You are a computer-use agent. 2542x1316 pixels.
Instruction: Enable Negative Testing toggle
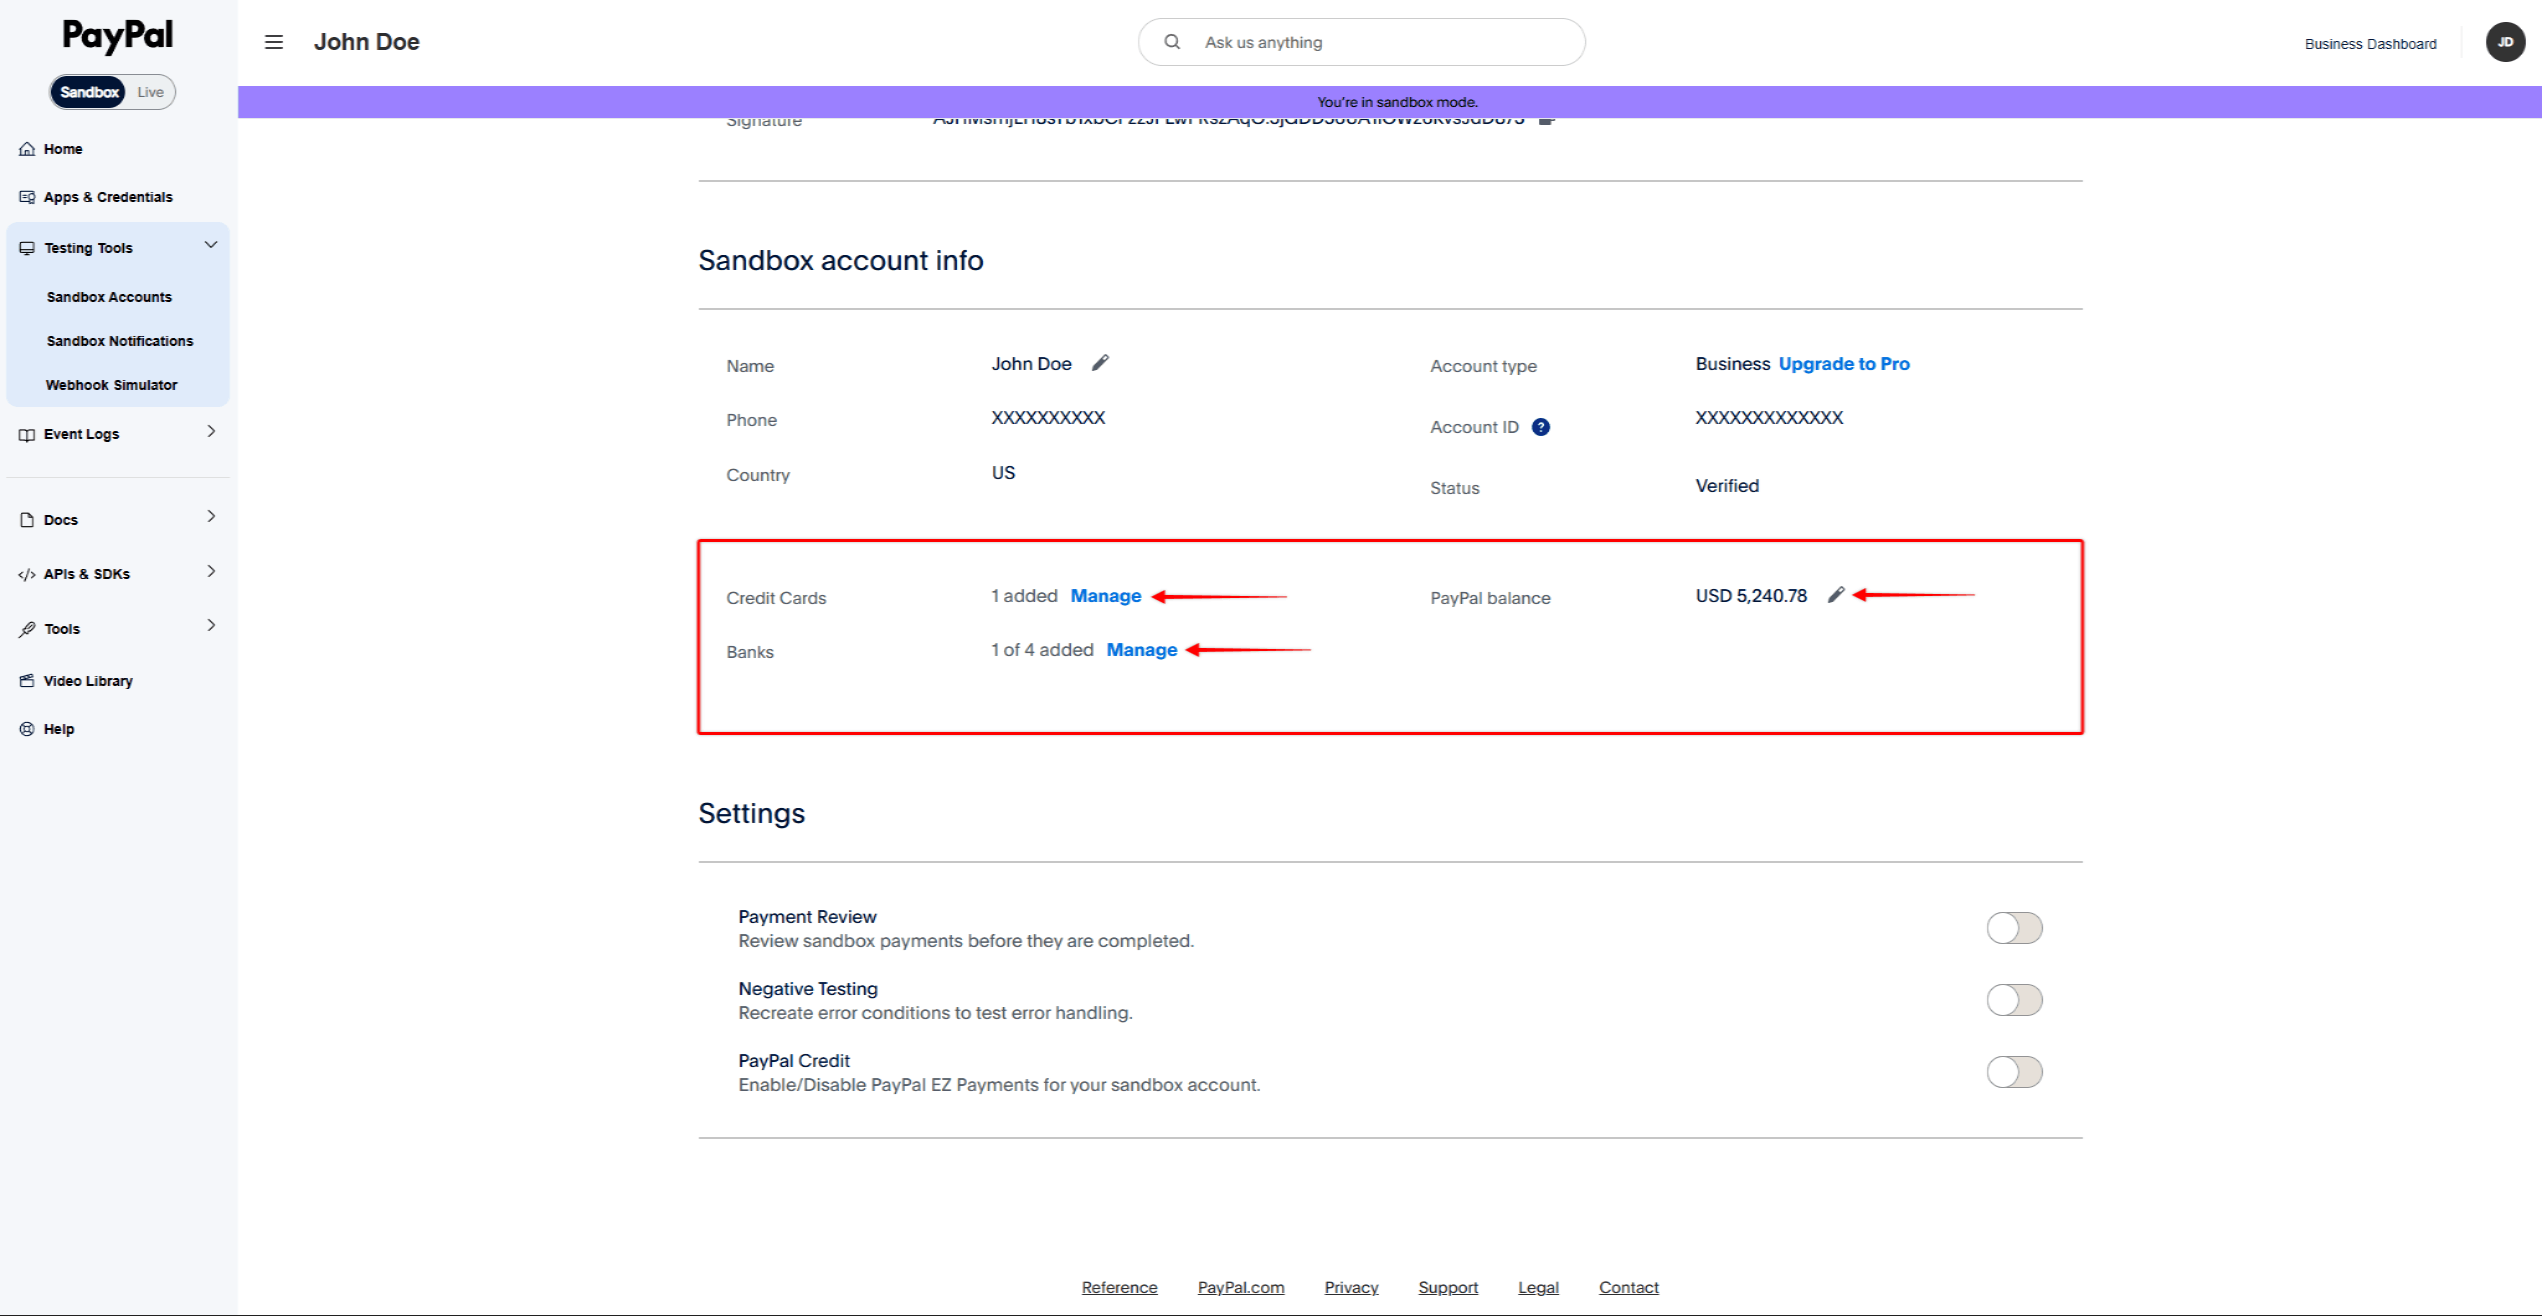(x=2014, y=1000)
